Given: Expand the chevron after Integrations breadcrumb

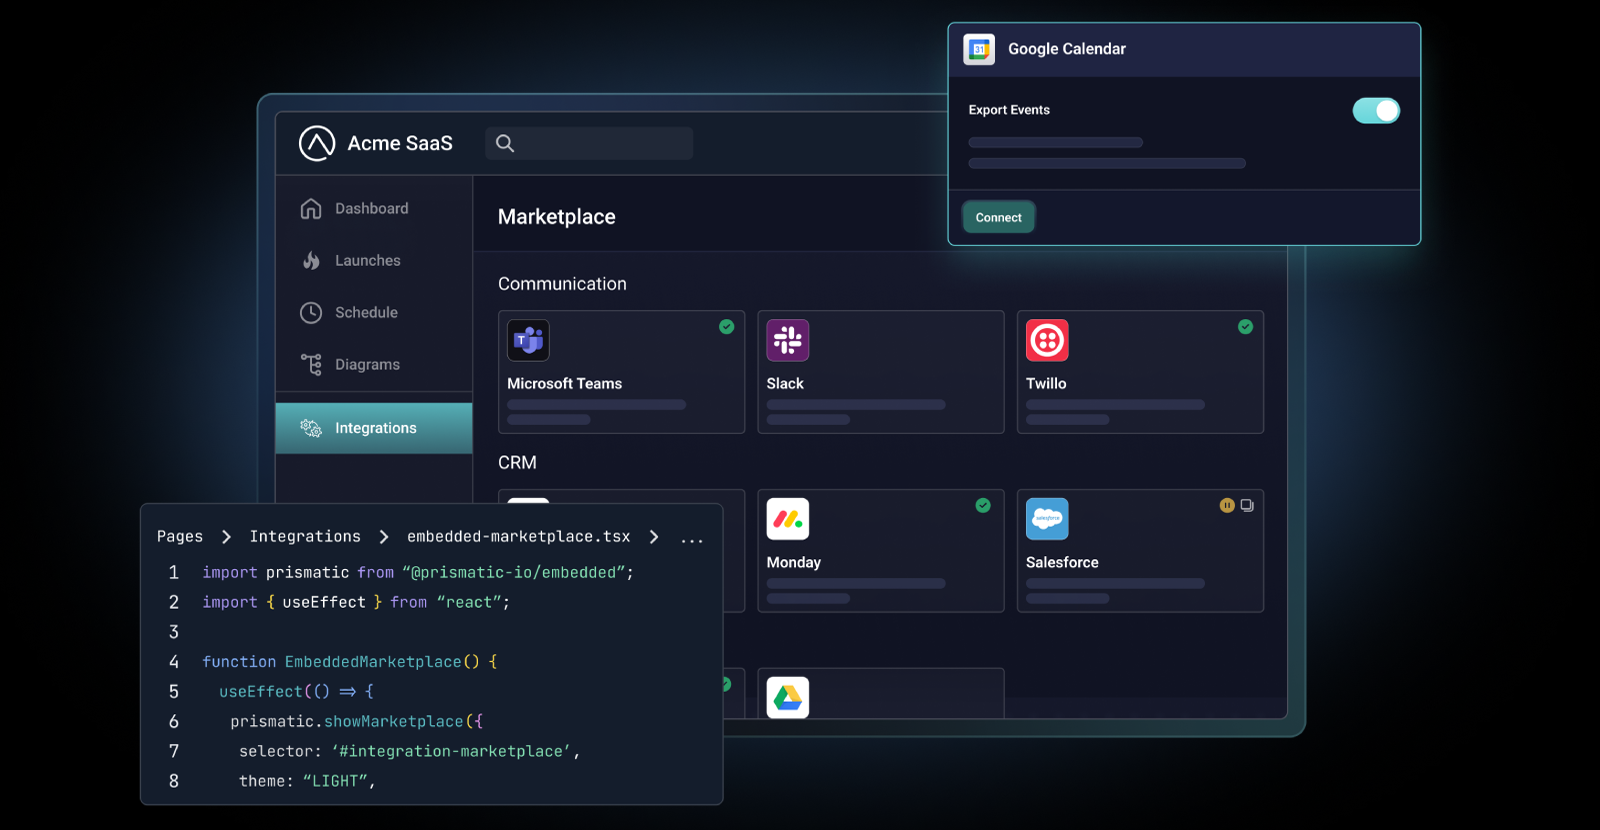Looking at the screenshot, I should (x=383, y=537).
